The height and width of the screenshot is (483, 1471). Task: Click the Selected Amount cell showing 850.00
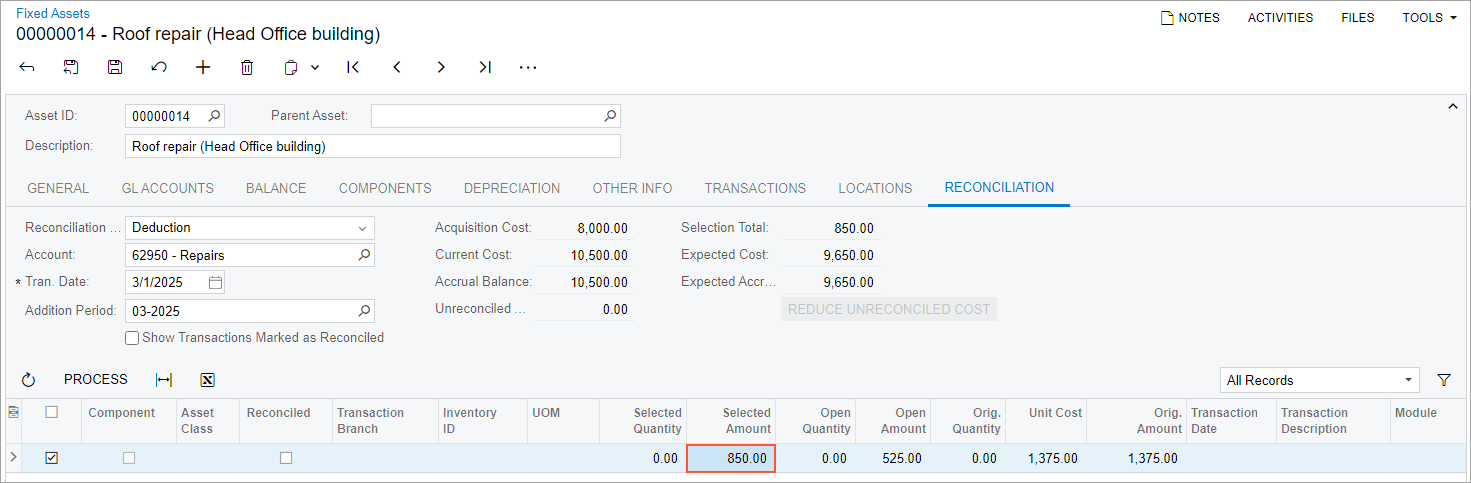click(x=731, y=458)
